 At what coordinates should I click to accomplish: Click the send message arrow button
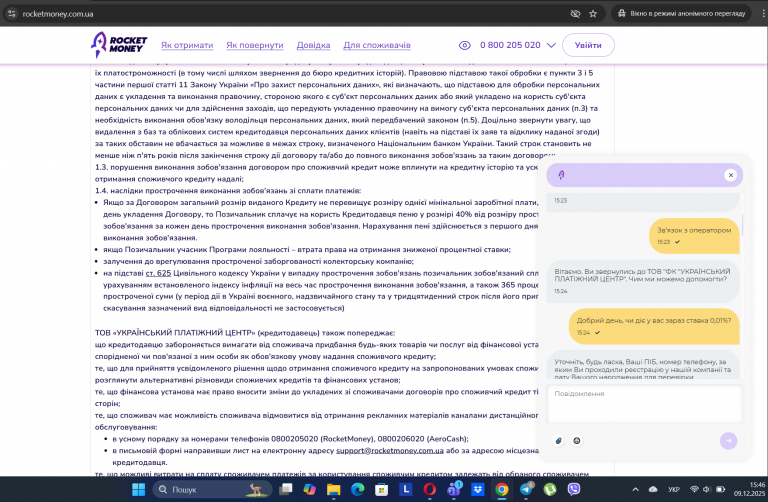point(728,441)
